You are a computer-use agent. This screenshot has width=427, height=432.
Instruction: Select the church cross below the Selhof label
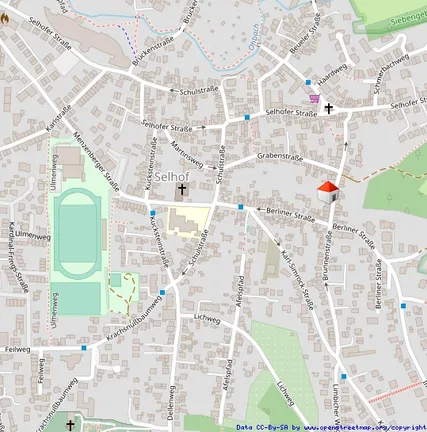[182, 189]
